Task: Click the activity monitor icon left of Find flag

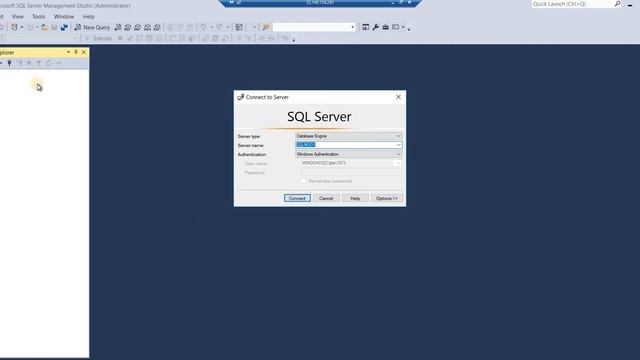Action: point(239,27)
